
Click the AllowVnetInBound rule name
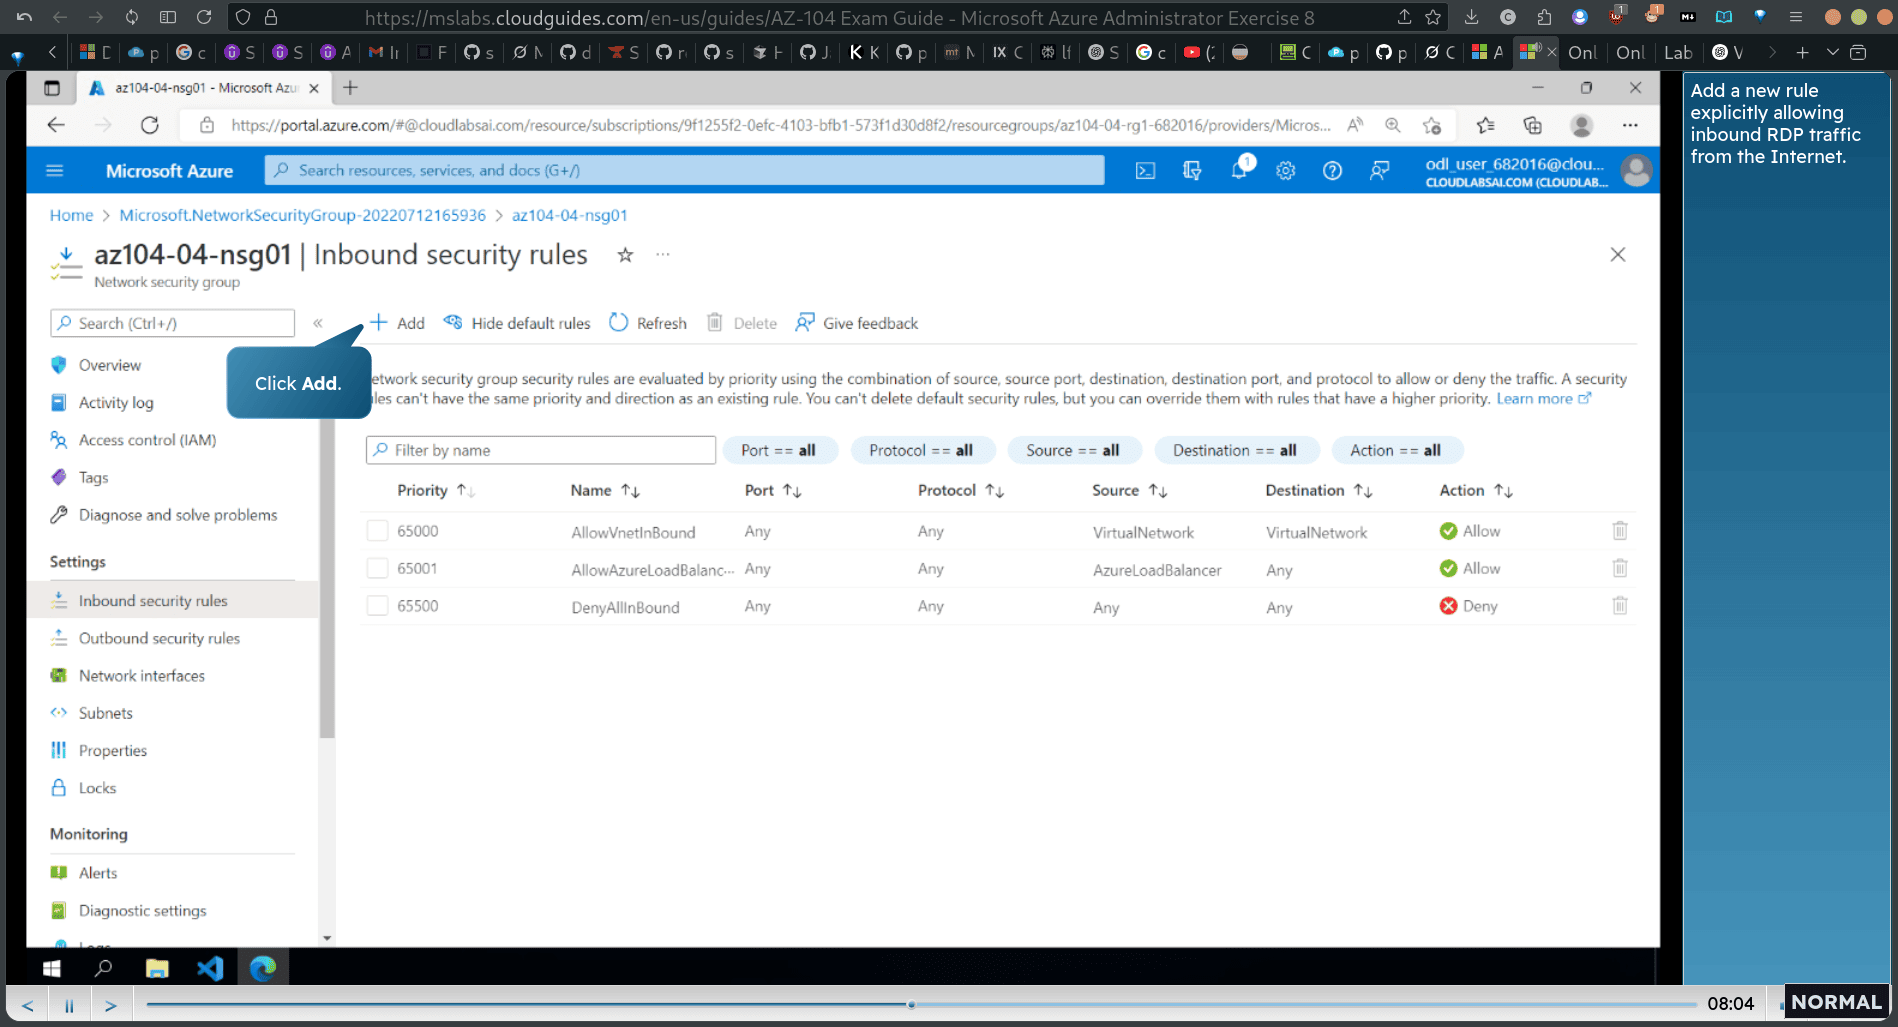click(x=633, y=532)
